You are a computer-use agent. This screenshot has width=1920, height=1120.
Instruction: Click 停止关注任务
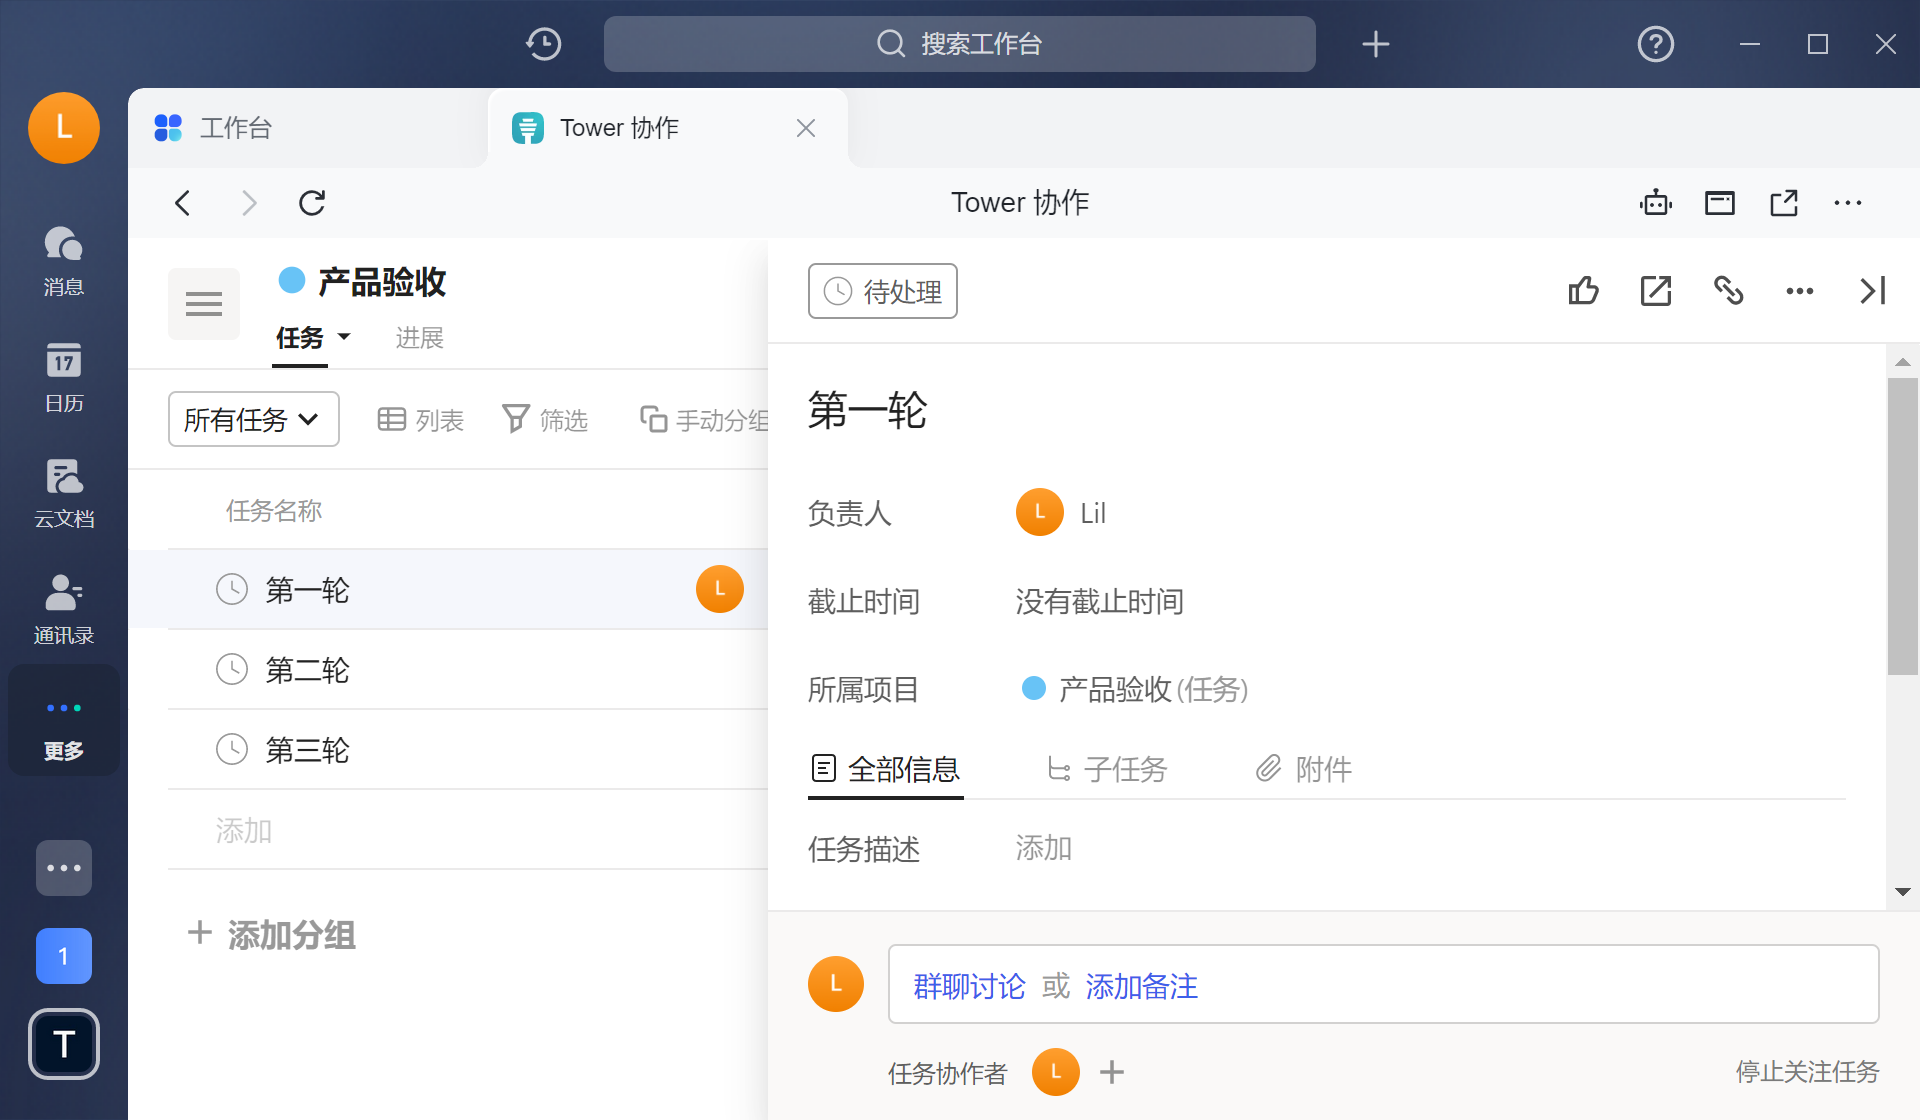[1808, 1072]
